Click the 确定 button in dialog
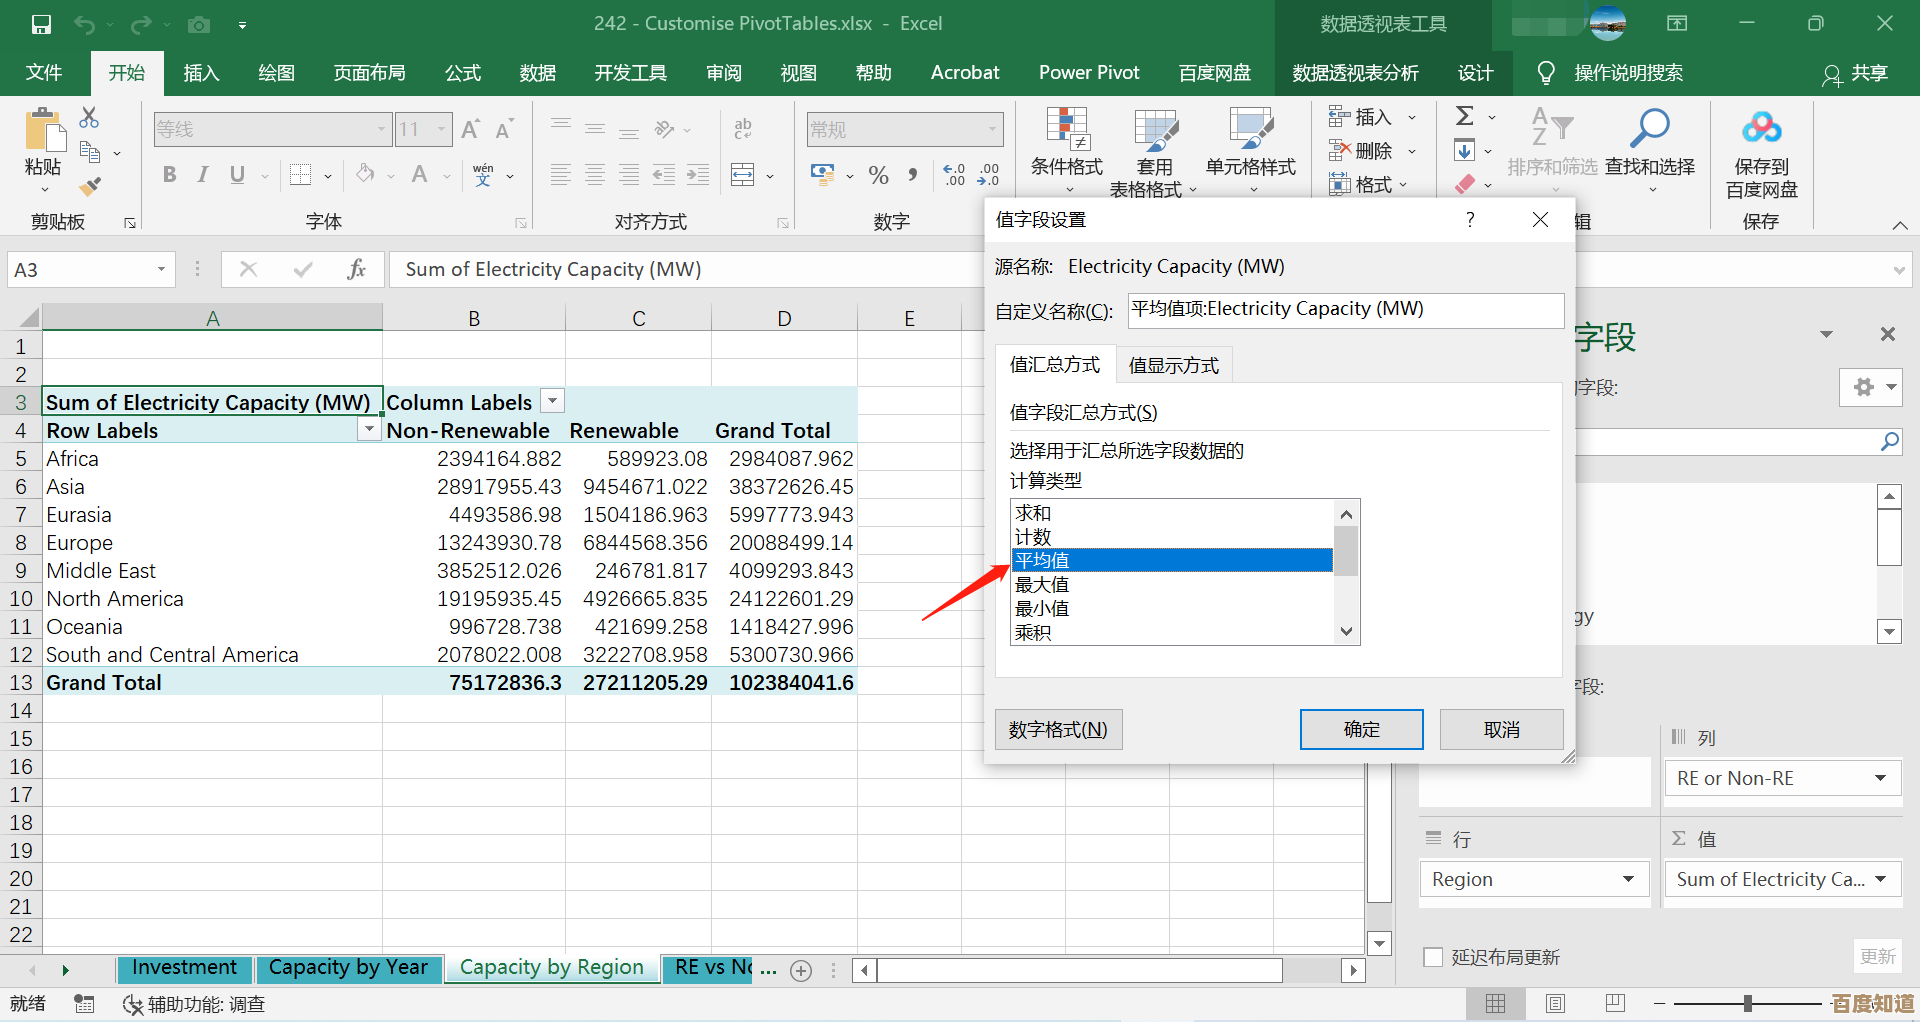 [1361, 729]
